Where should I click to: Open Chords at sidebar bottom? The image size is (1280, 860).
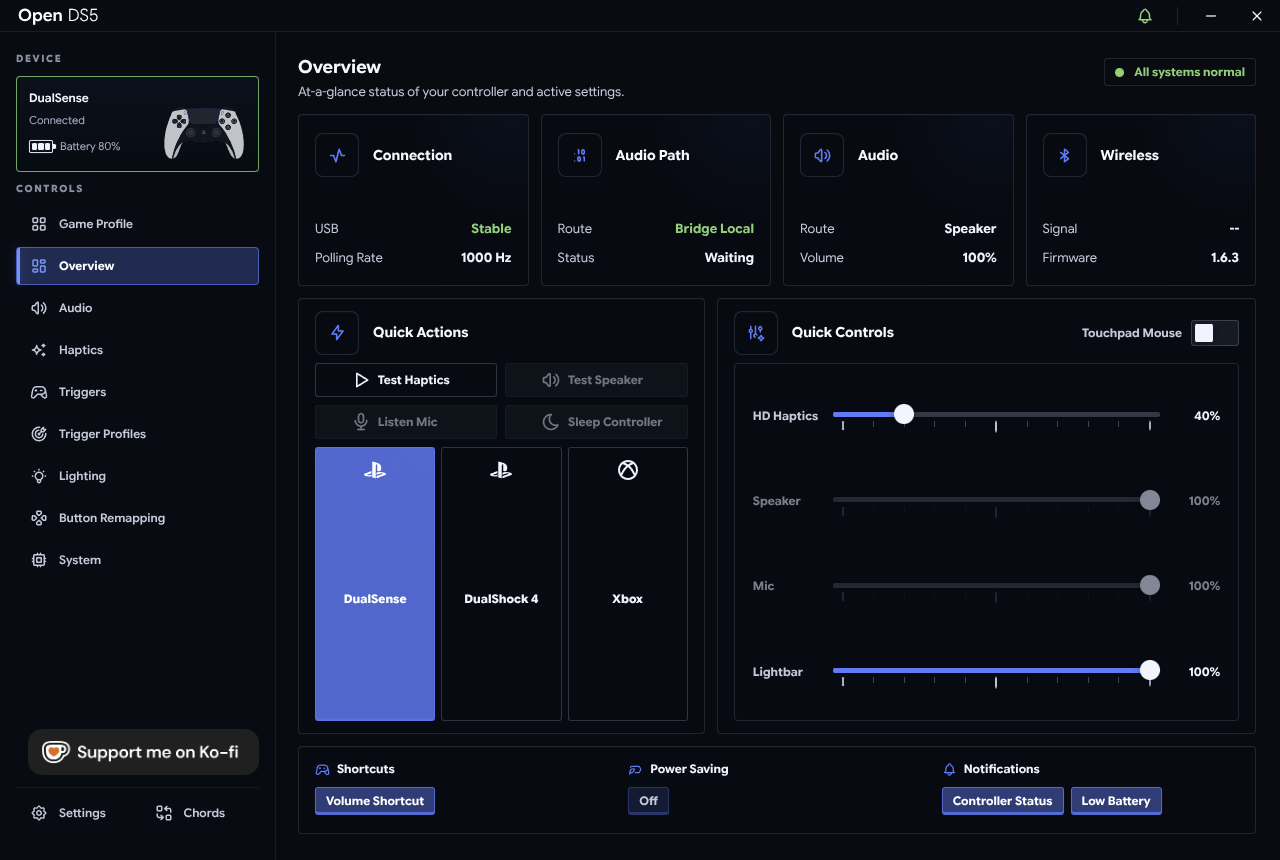coord(190,813)
